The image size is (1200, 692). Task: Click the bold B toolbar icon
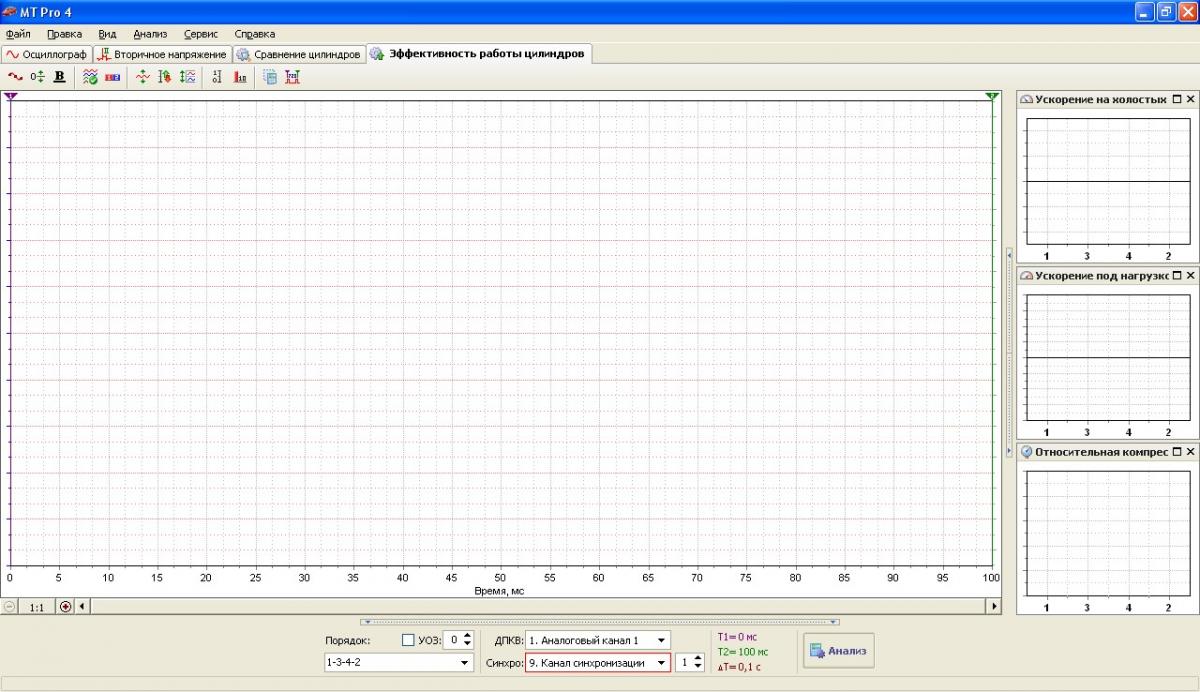click(x=59, y=76)
